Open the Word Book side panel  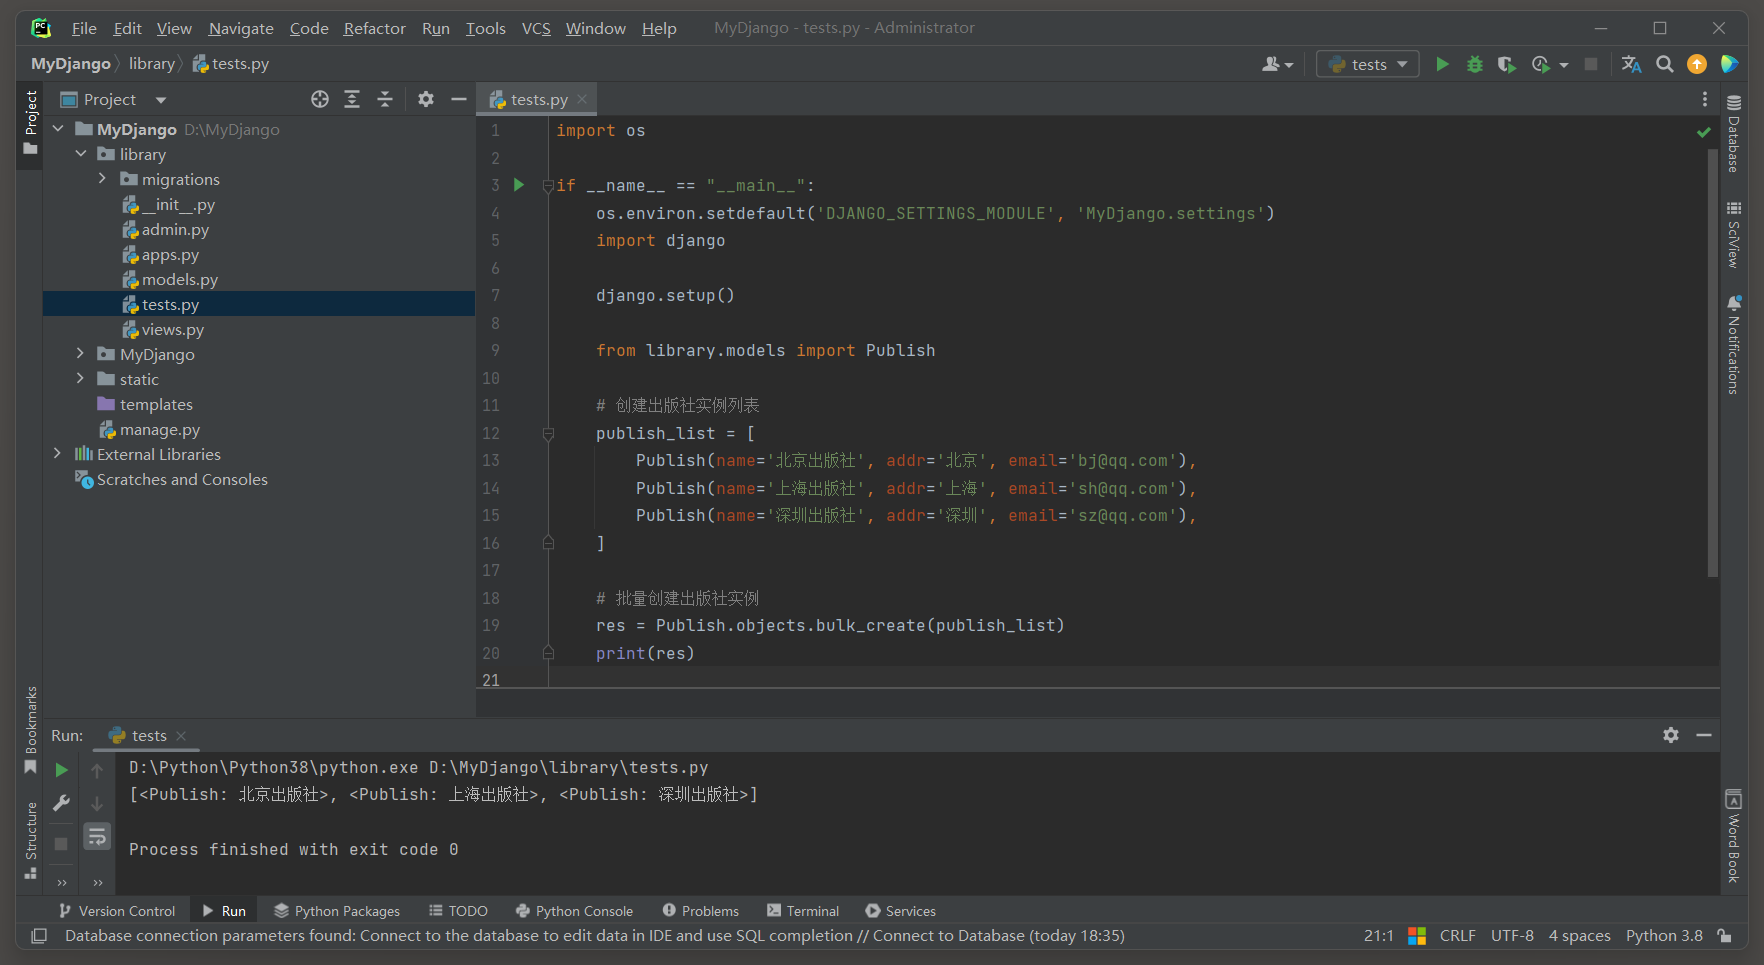(1734, 836)
